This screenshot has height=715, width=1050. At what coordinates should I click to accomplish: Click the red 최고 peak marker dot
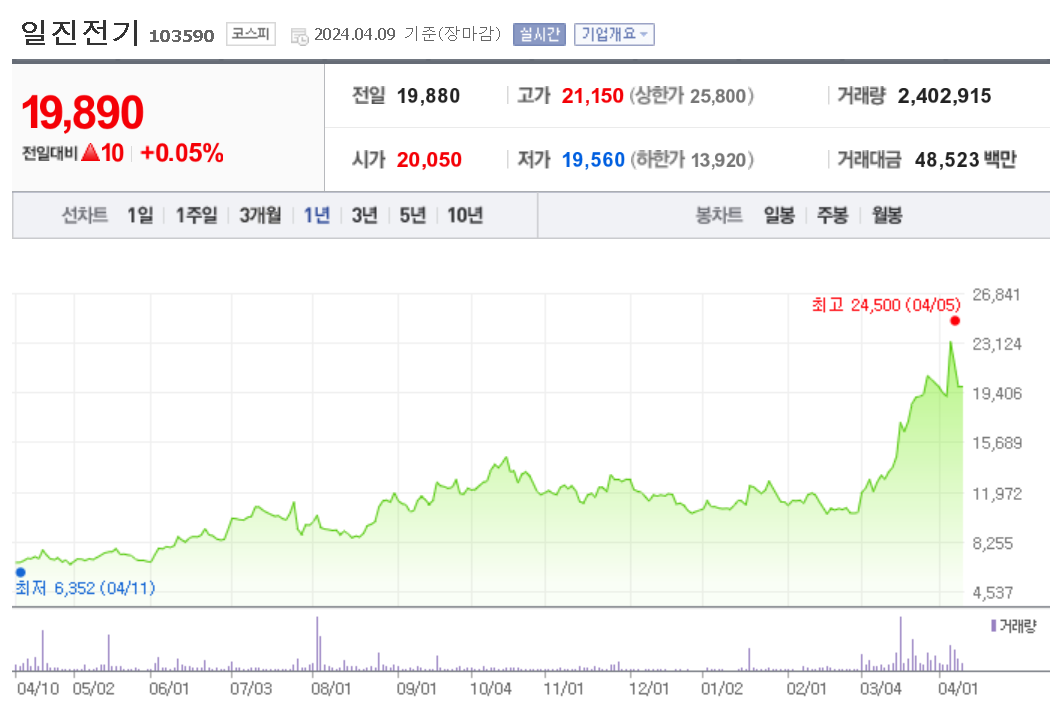click(955, 321)
